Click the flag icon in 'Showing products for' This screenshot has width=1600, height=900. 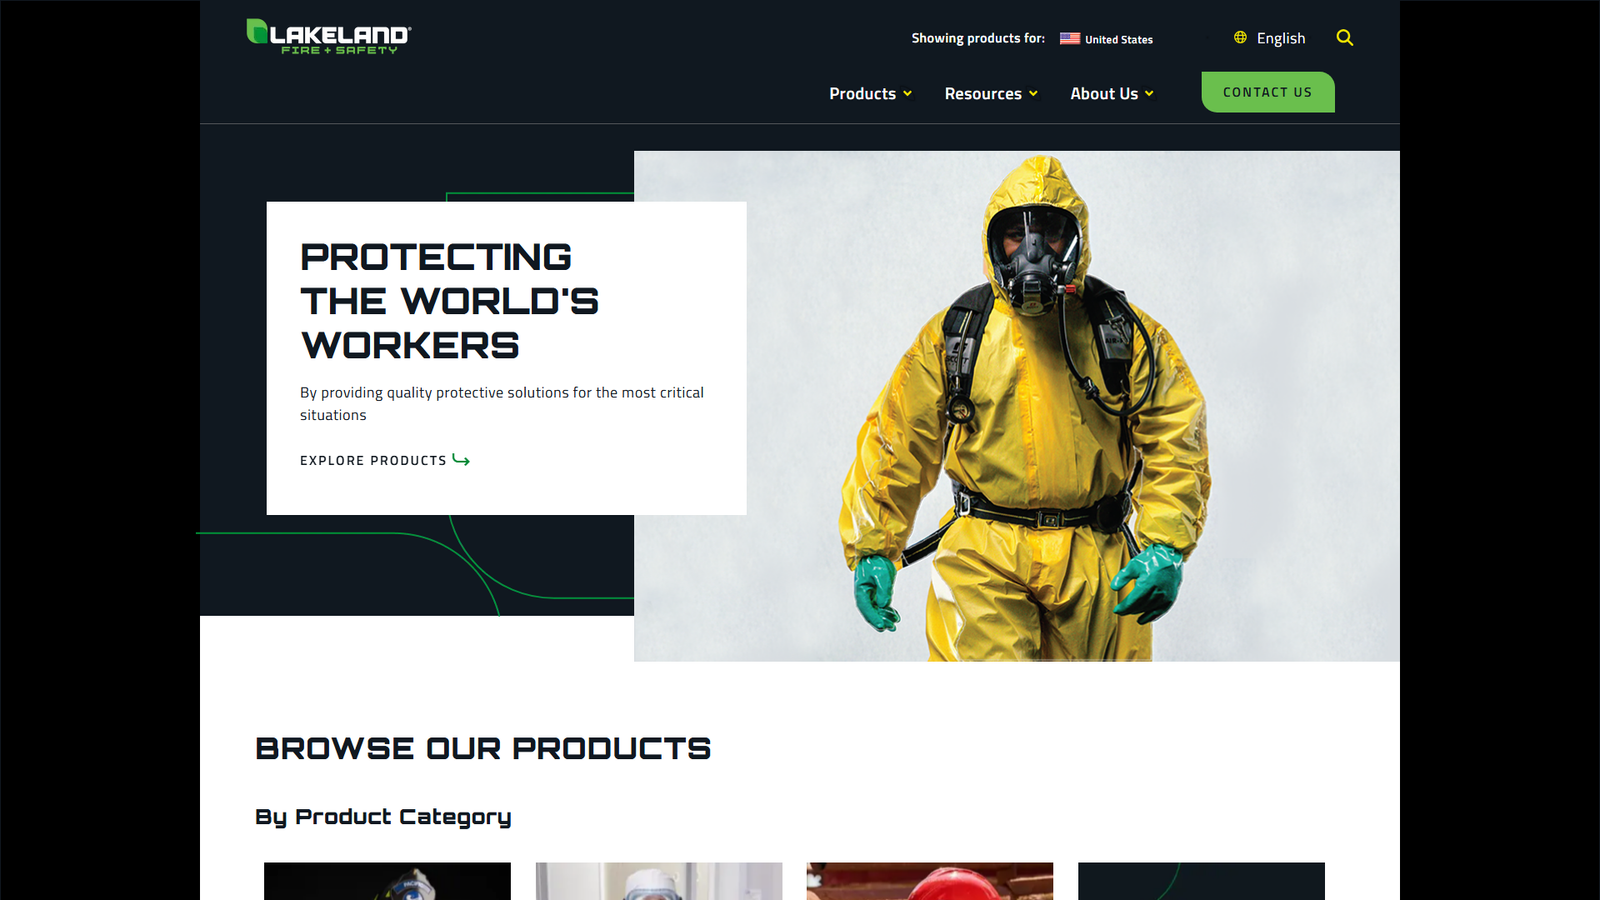click(1069, 38)
